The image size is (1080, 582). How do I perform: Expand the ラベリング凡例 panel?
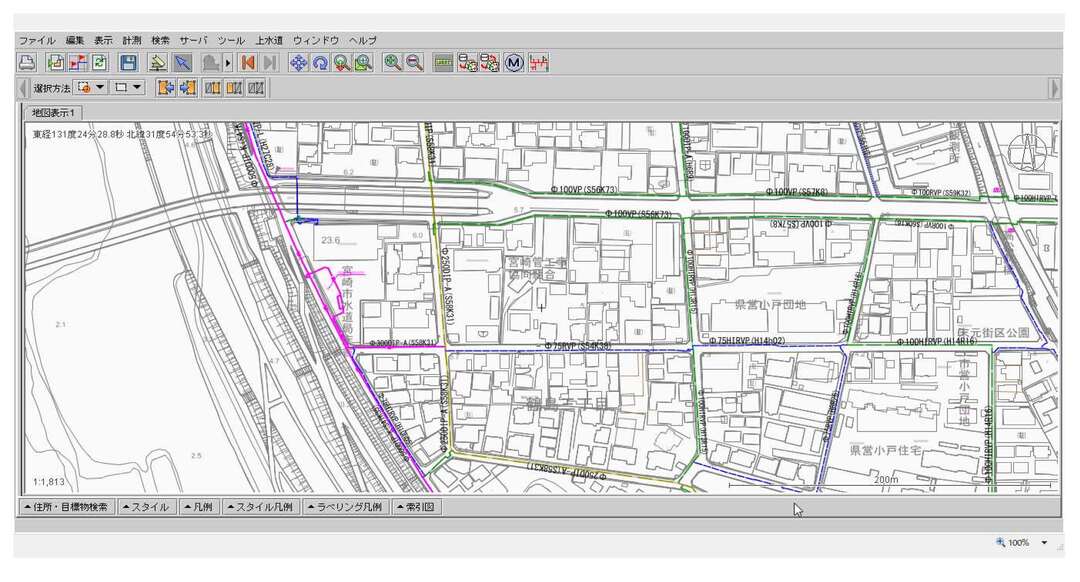coord(345,507)
